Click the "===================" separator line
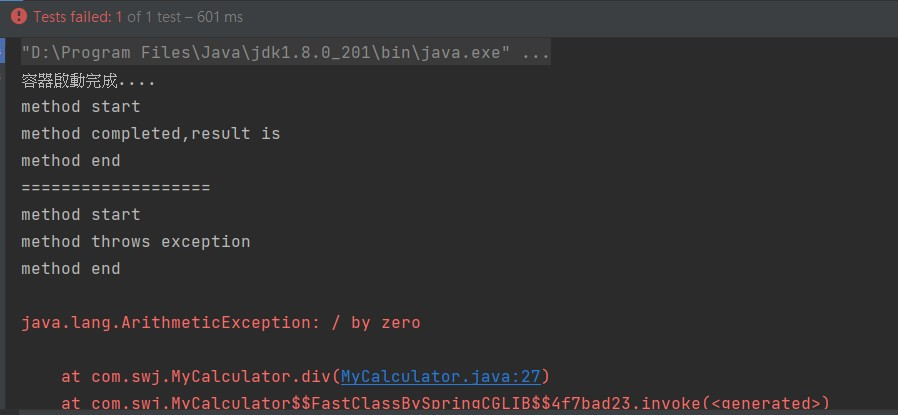 [116, 188]
